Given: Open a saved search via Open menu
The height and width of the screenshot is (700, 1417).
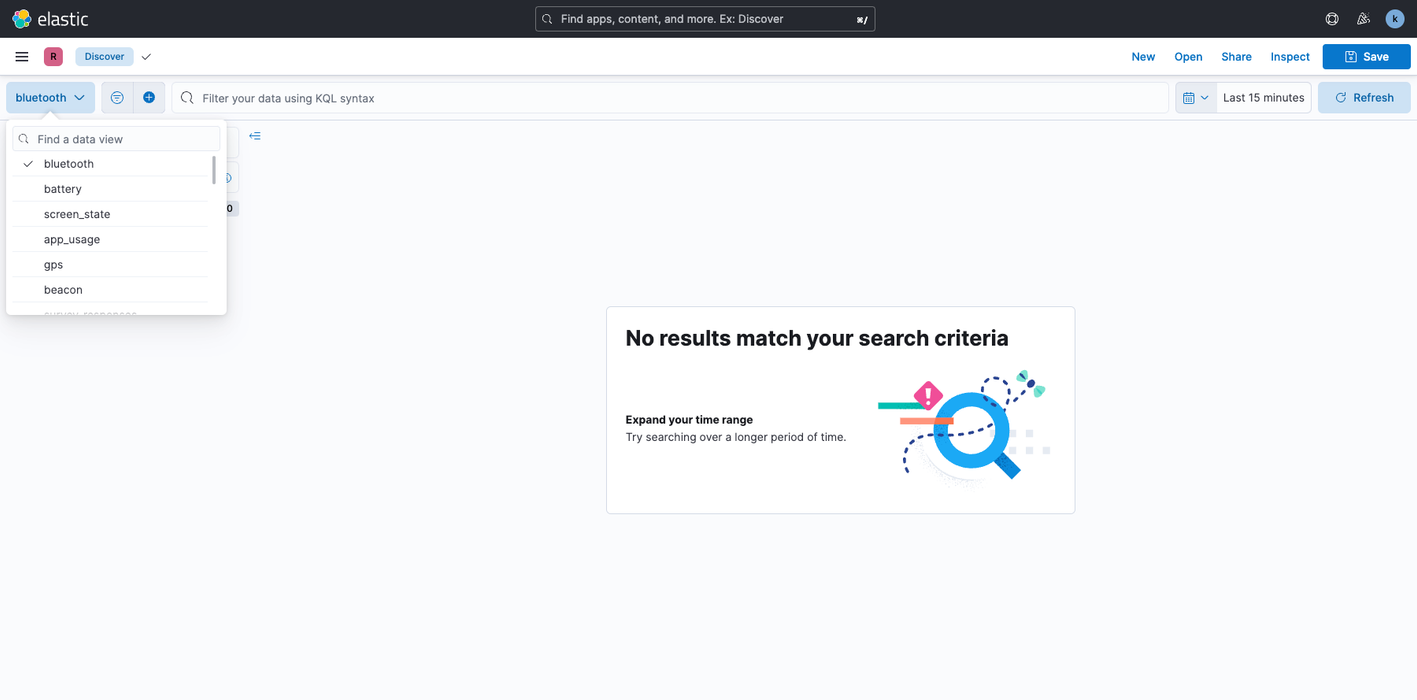Looking at the screenshot, I should pyautogui.click(x=1188, y=56).
